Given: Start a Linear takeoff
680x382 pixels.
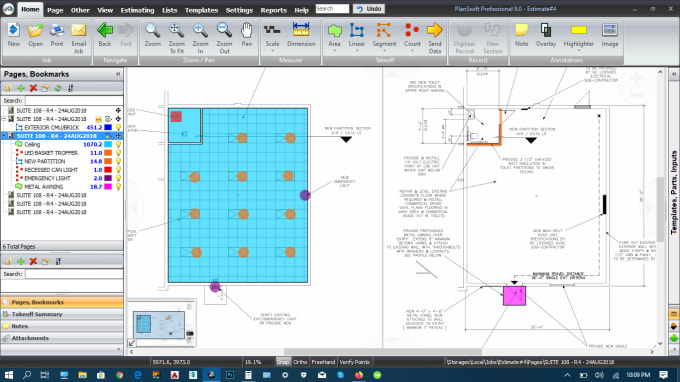Looking at the screenshot, I should [x=356, y=35].
